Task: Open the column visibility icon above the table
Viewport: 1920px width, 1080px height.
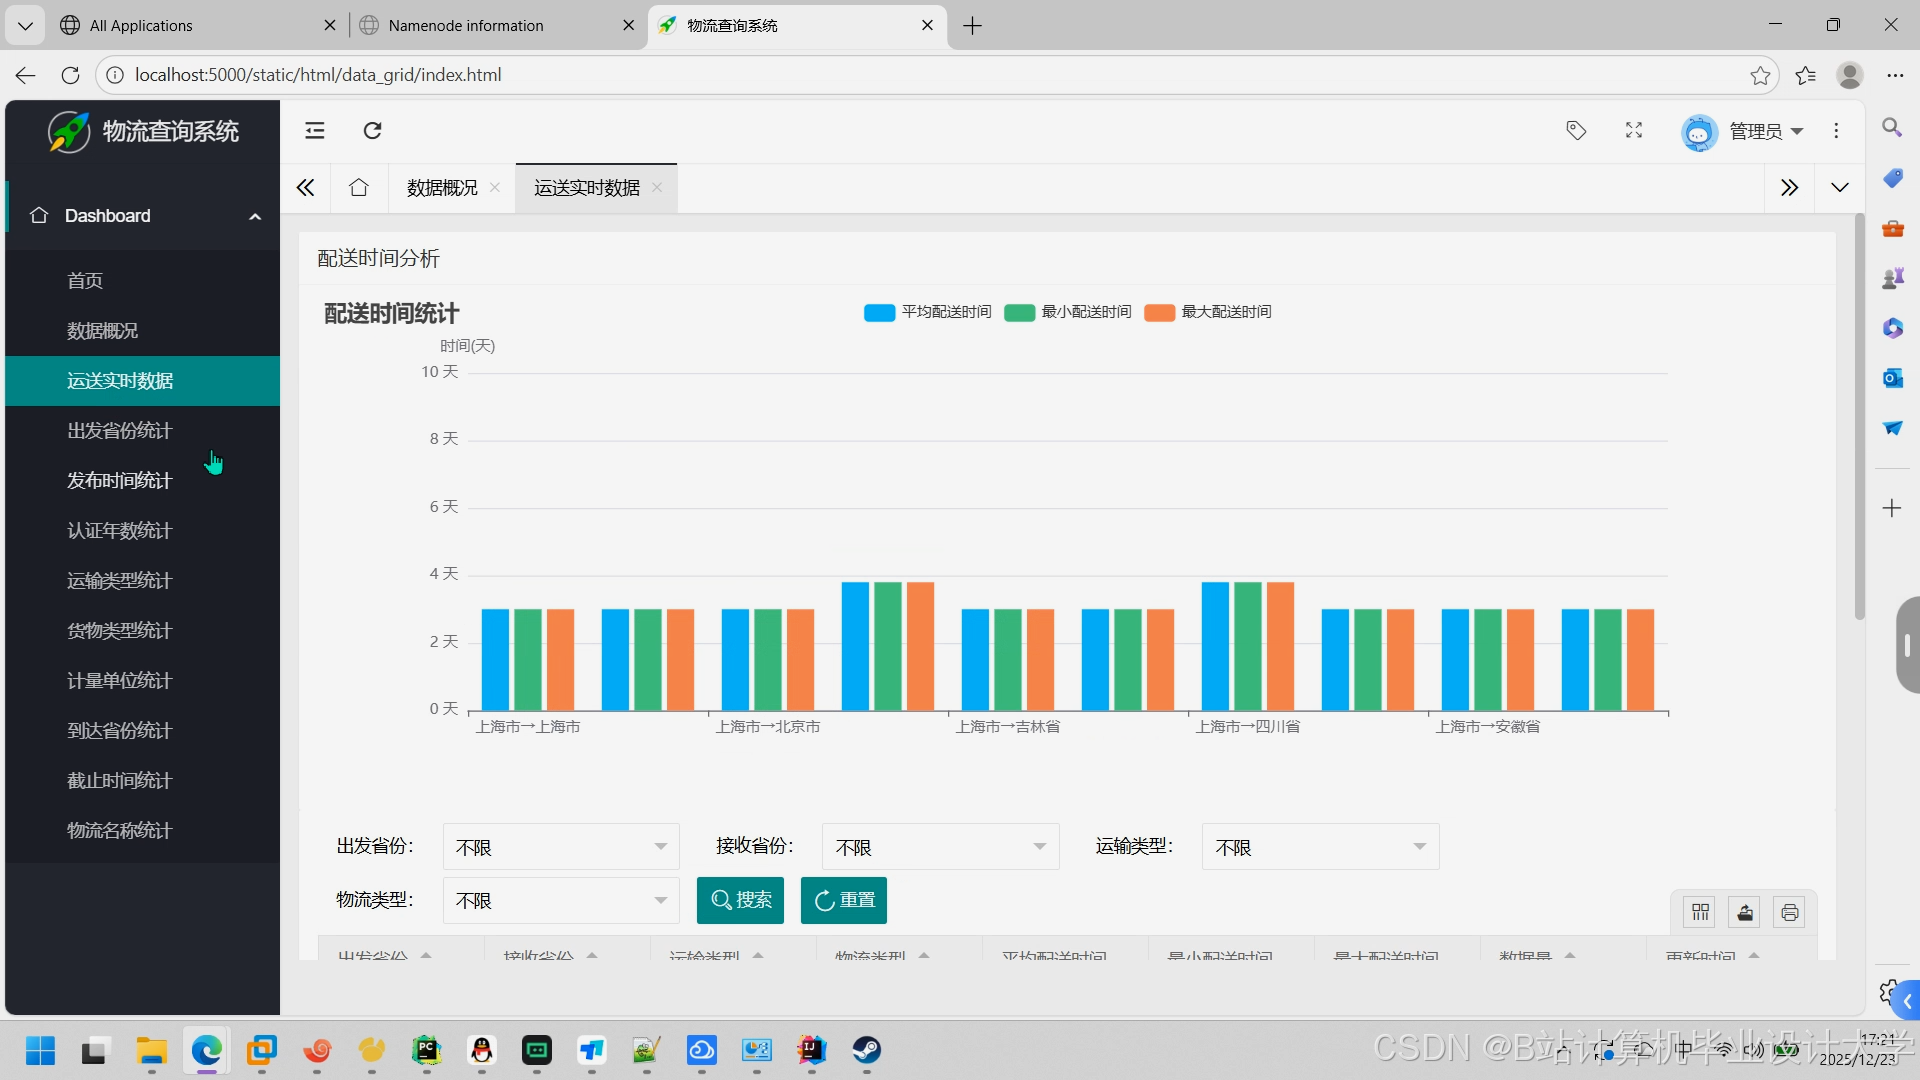Action: [1701, 911]
